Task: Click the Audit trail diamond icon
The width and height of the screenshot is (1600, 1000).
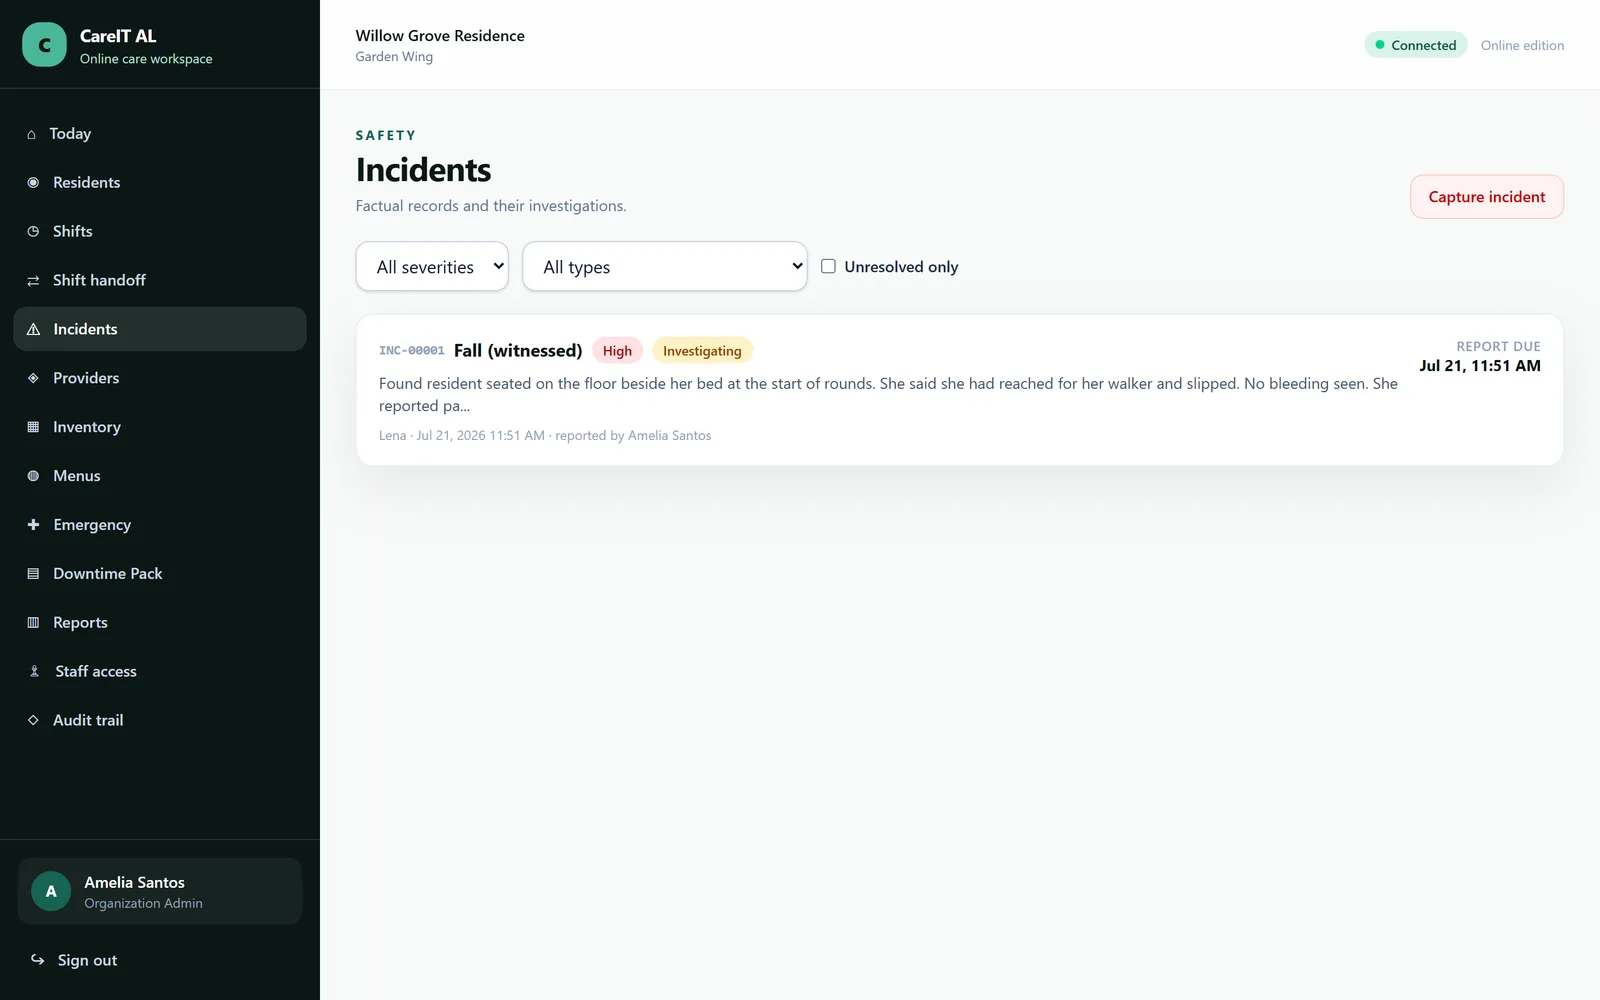Action: 33,720
